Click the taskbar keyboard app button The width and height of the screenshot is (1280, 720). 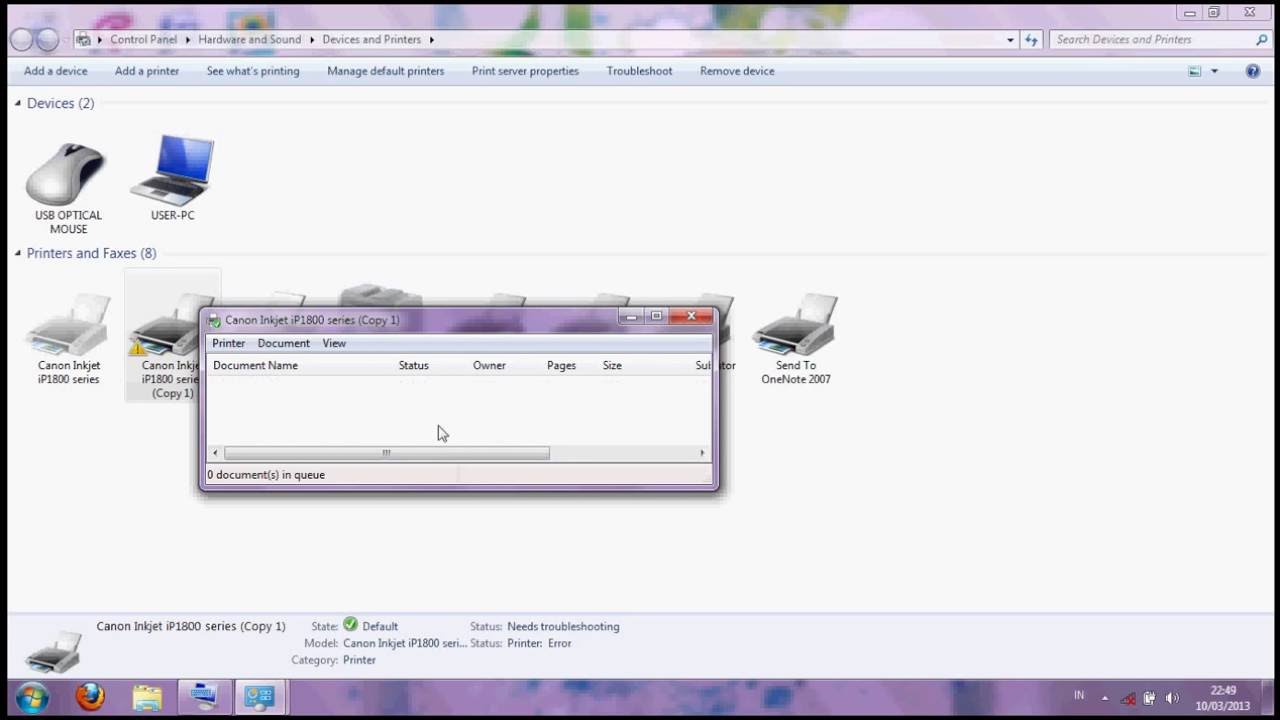coord(204,697)
